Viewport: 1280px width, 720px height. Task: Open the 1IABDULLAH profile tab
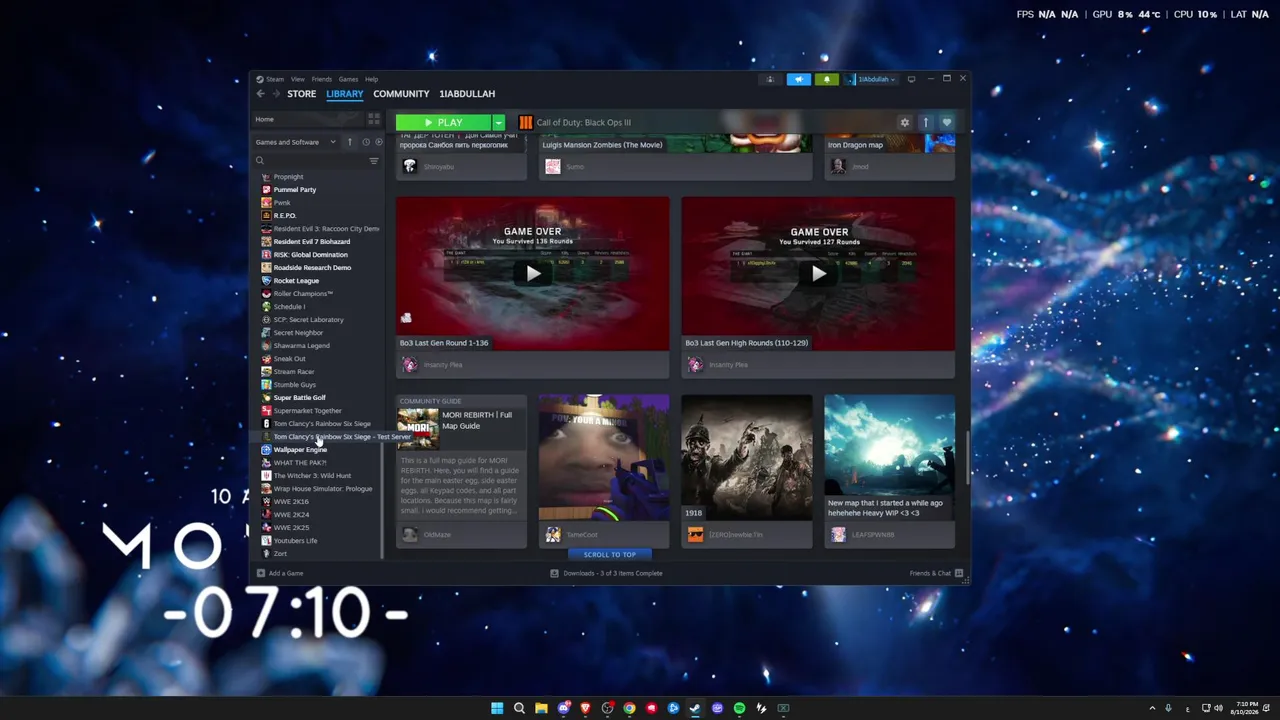467,94
